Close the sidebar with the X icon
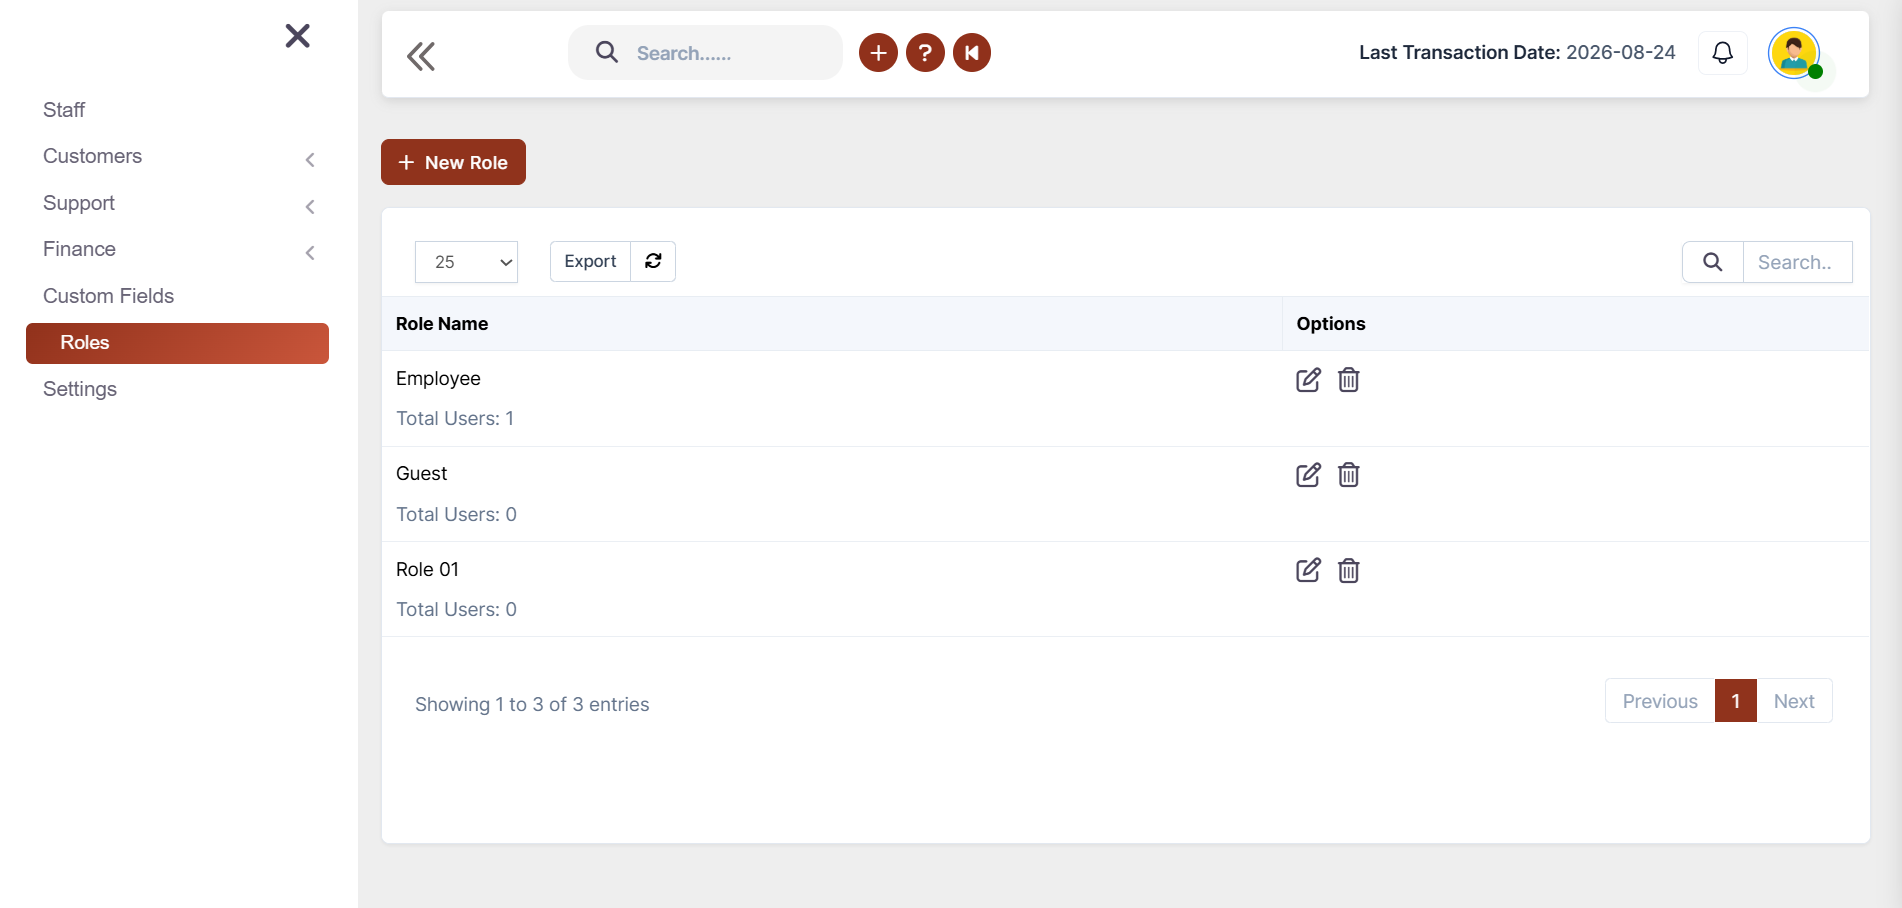Viewport: 1902px width, 908px height. click(297, 36)
